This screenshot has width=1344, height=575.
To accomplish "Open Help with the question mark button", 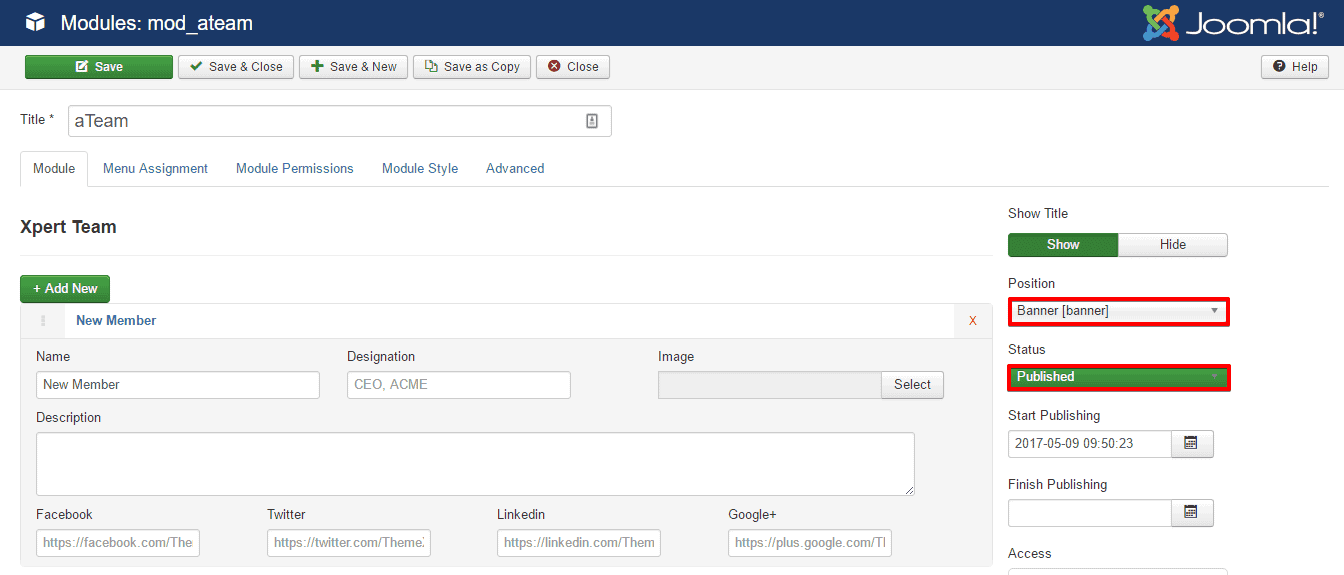I will point(1295,67).
